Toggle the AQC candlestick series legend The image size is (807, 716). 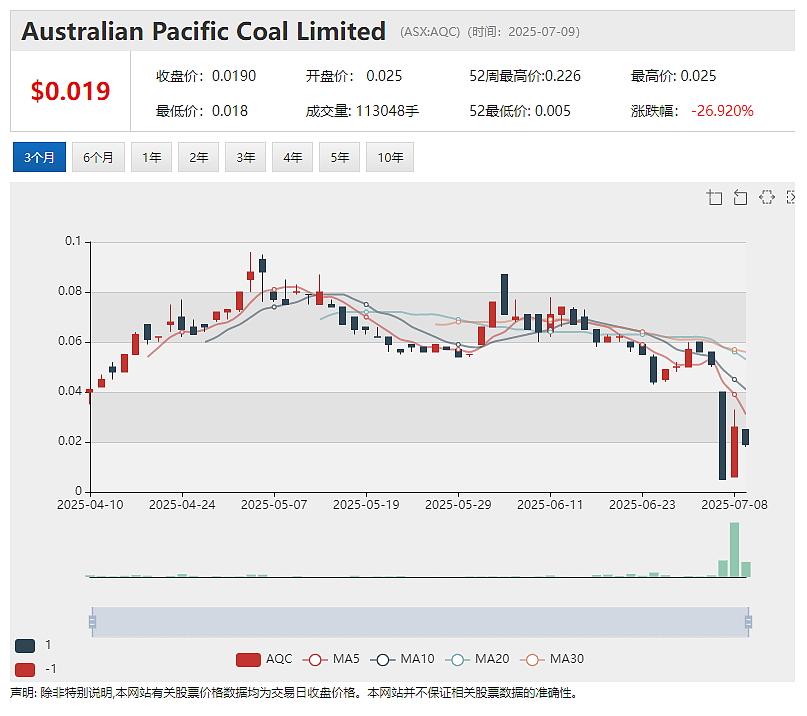pyautogui.click(x=264, y=659)
